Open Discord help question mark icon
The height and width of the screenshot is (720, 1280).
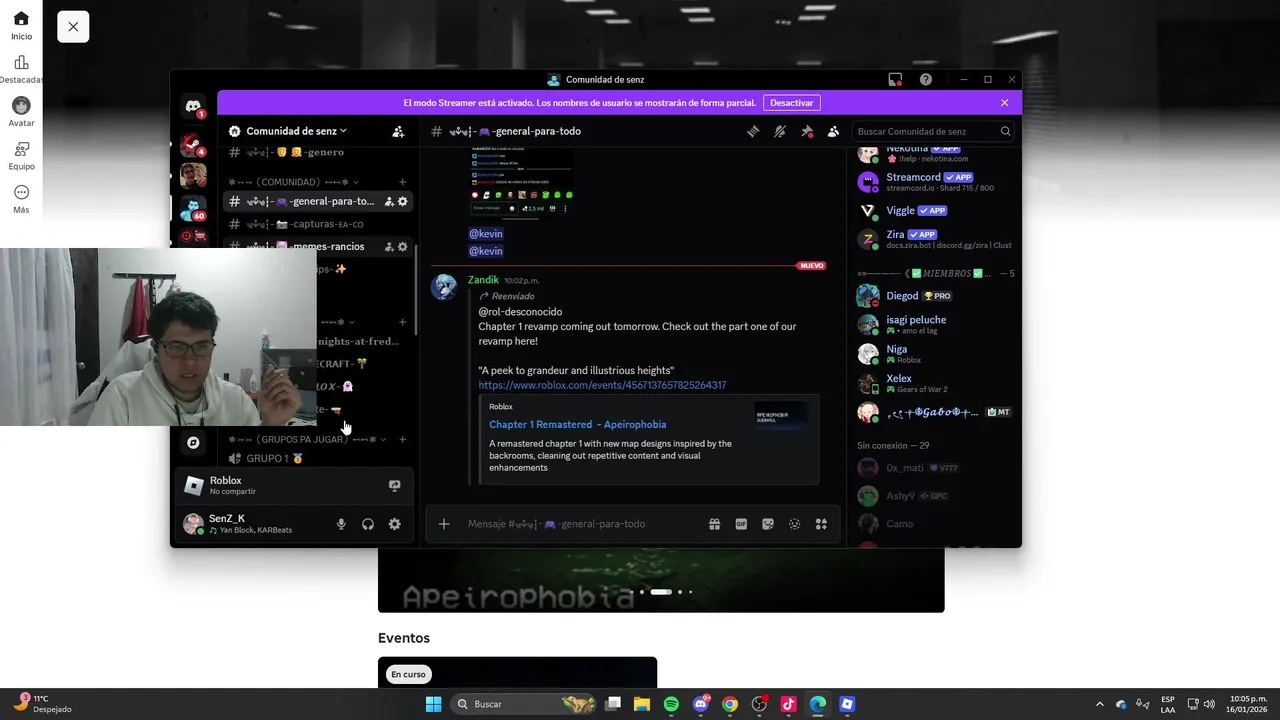tap(926, 80)
